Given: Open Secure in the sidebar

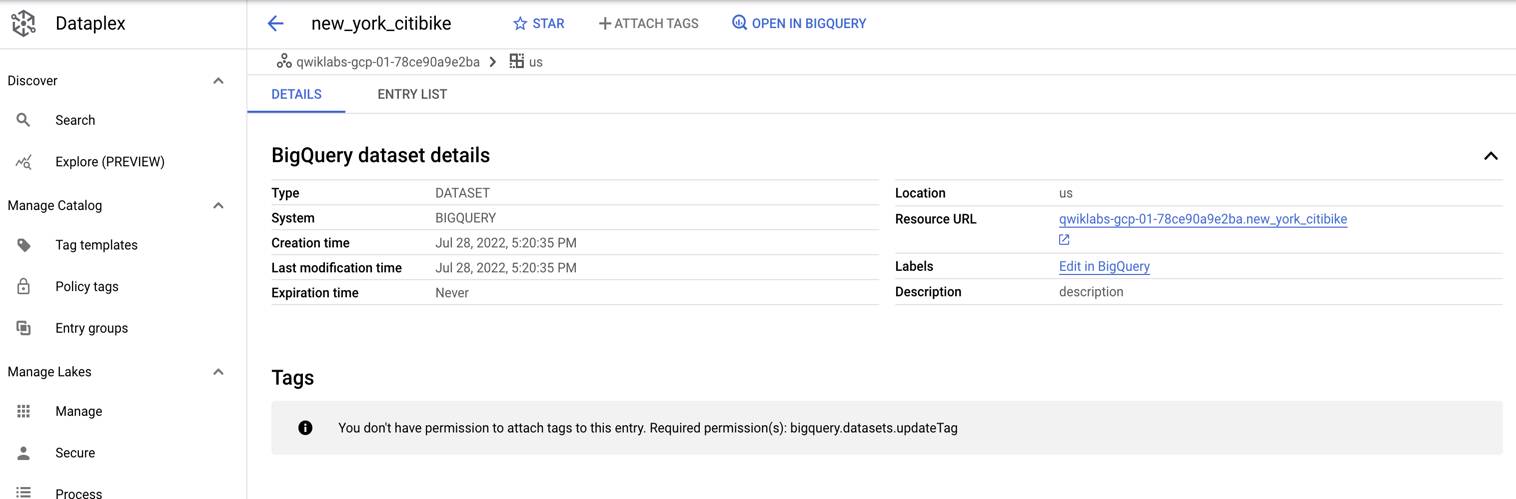Looking at the screenshot, I should point(75,453).
